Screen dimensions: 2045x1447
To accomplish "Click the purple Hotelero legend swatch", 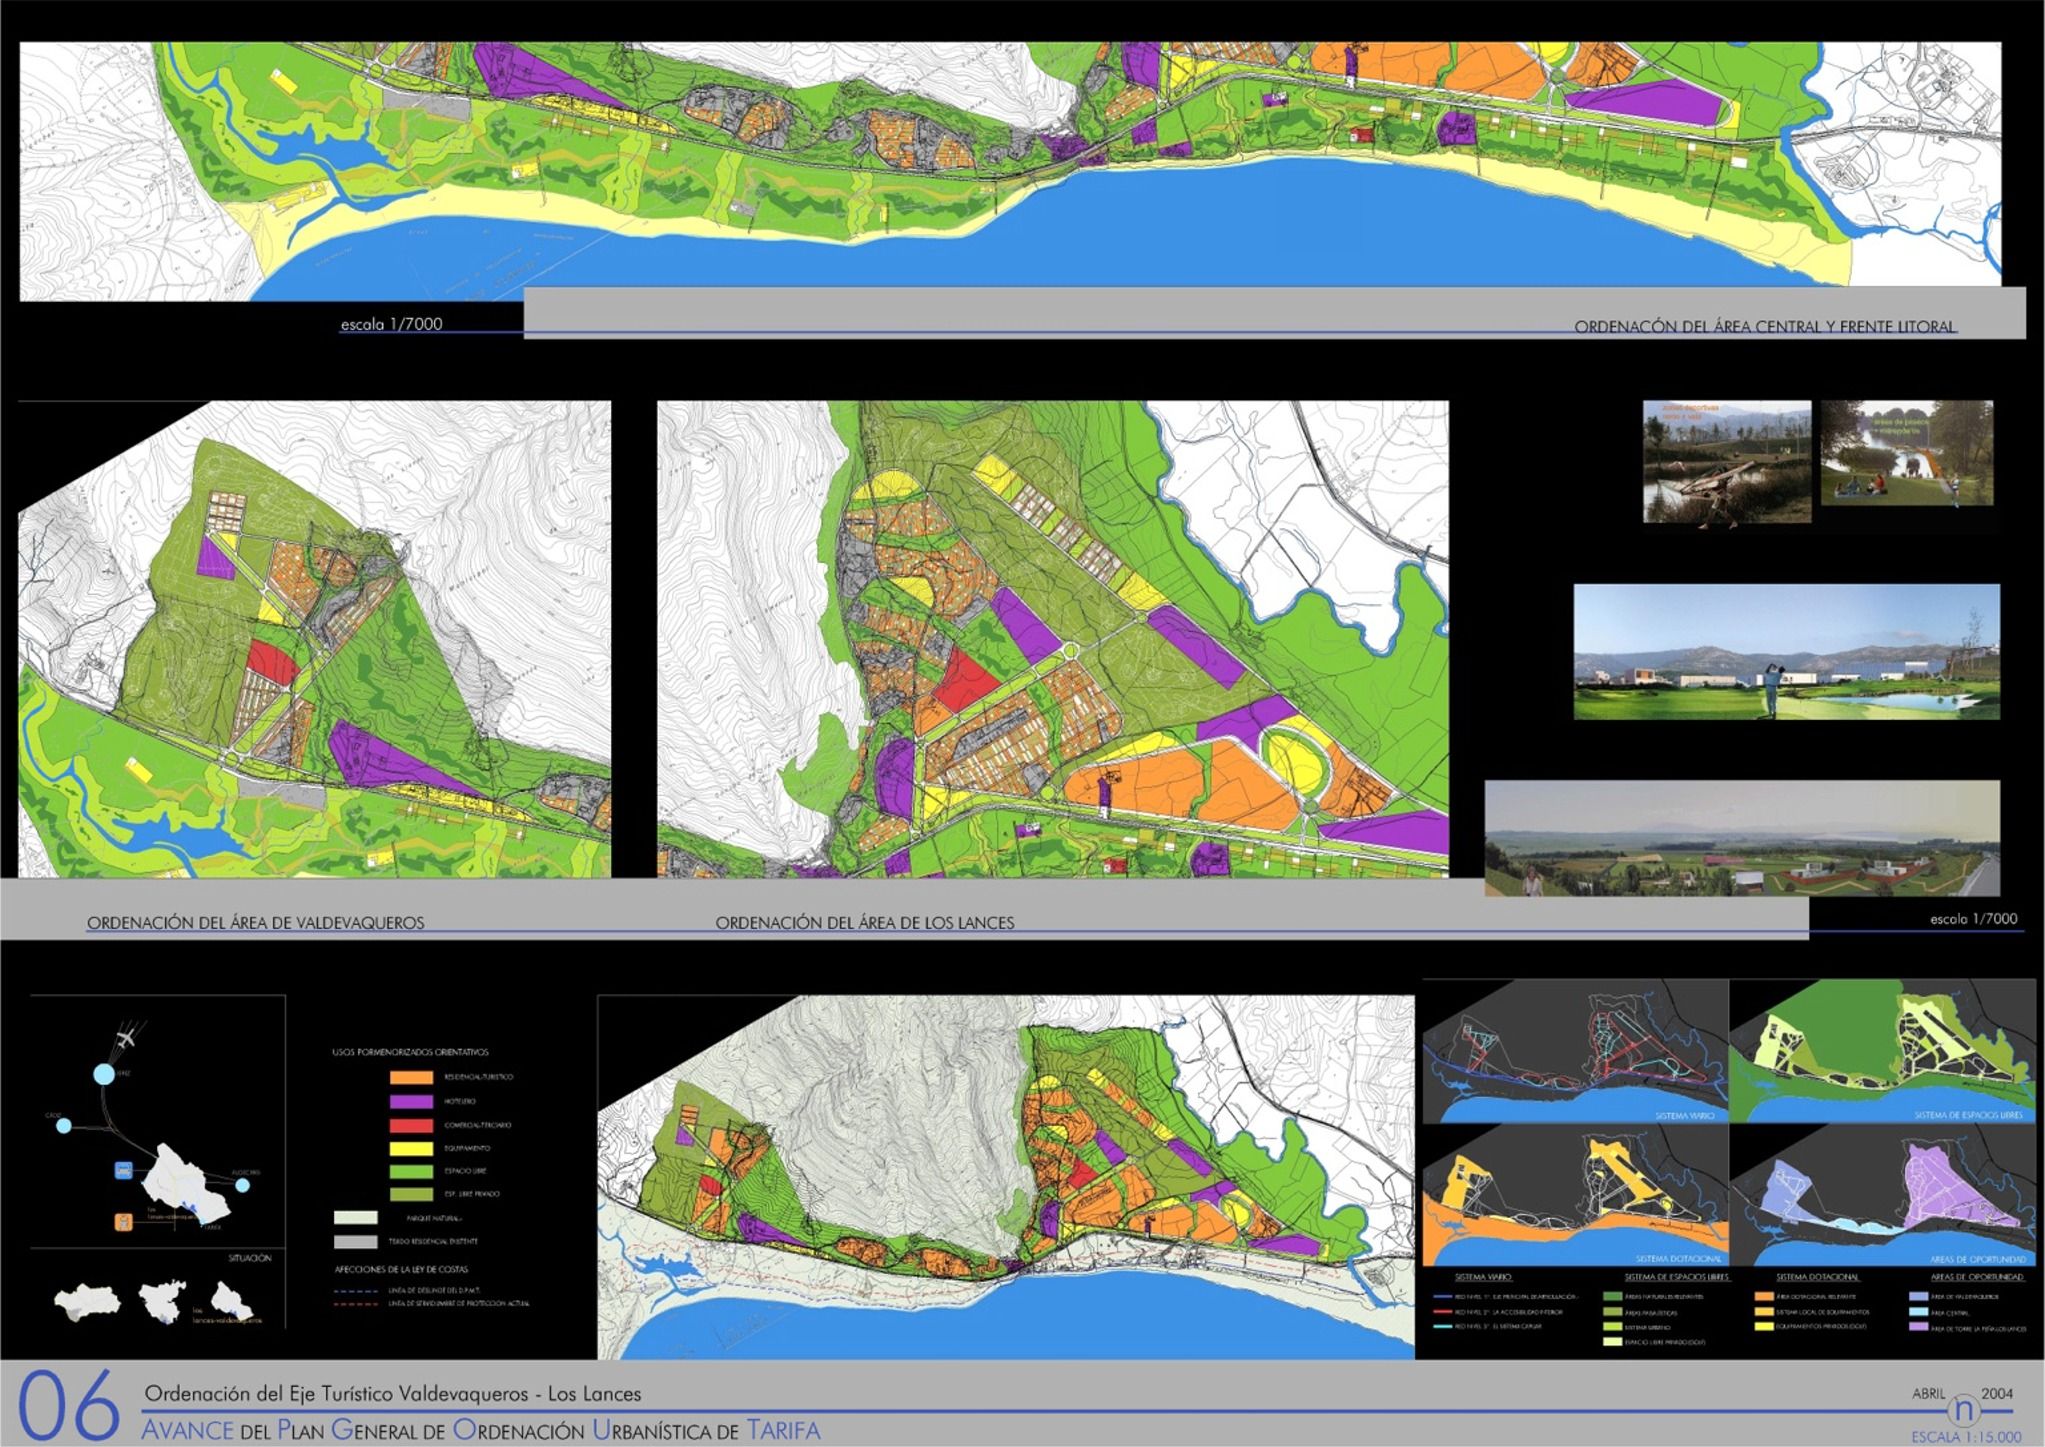I will (411, 1101).
